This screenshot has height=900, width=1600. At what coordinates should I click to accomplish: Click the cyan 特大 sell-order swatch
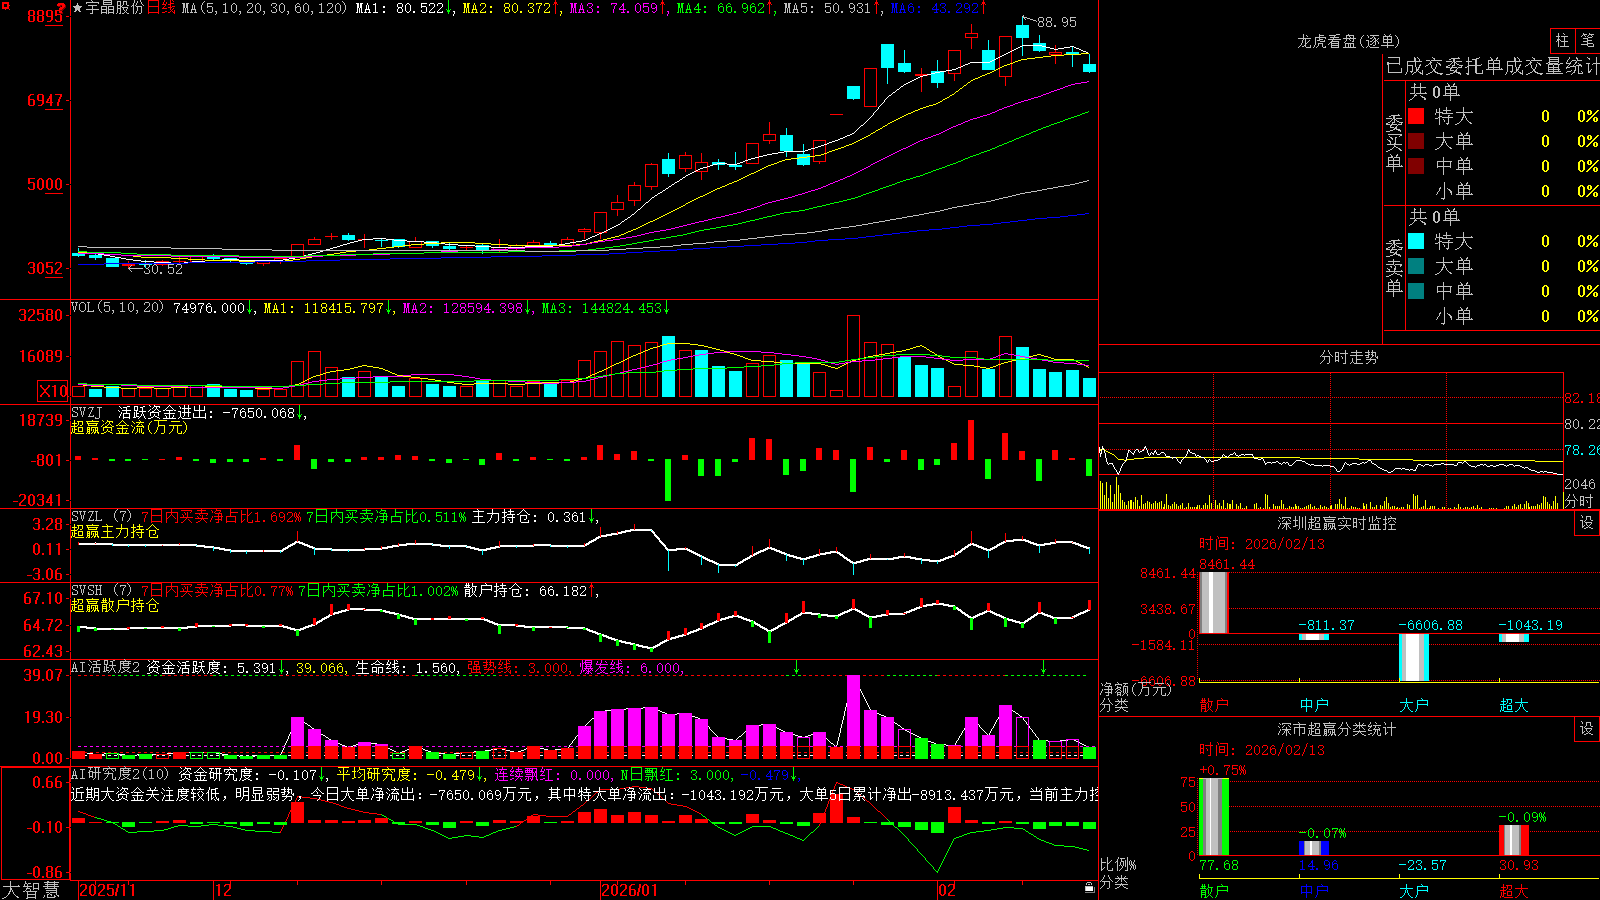[1416, 241]
